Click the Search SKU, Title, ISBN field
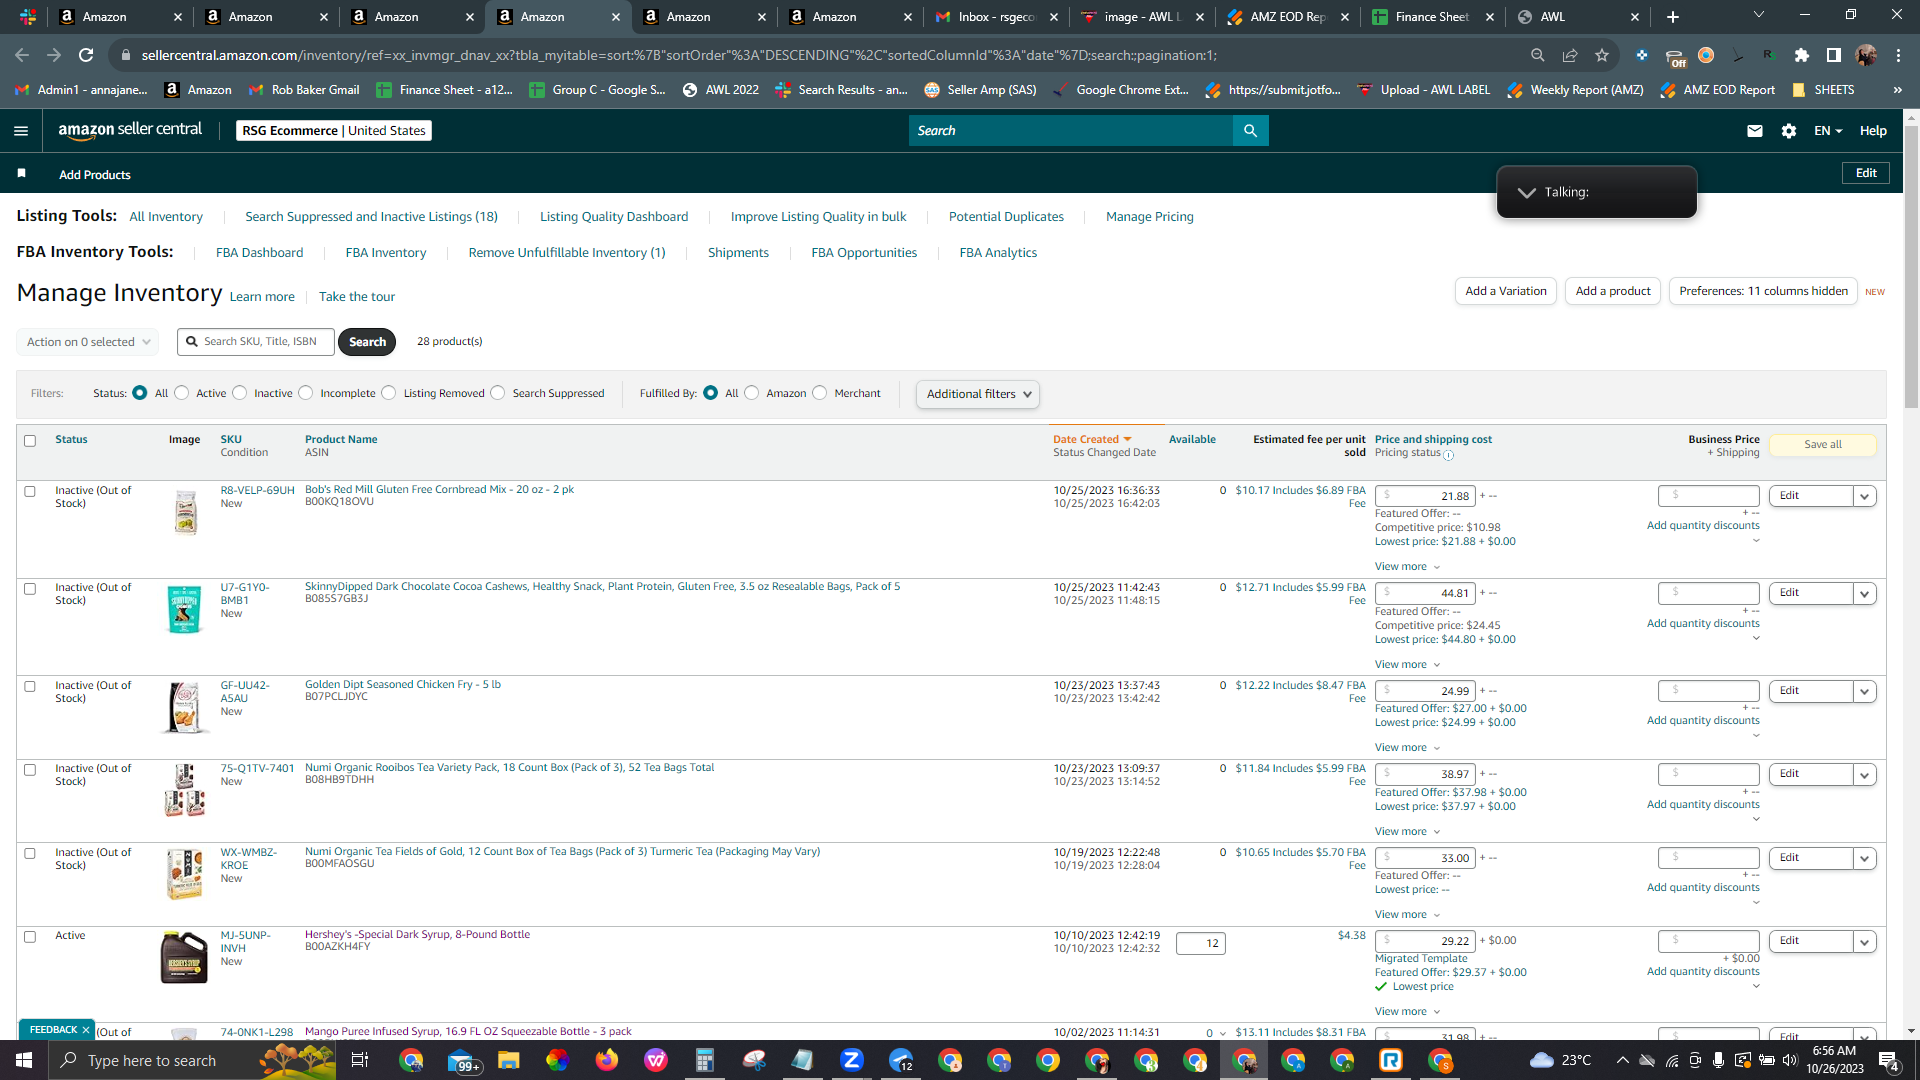Image resolution: width=1920 pixels, height=1080 pixels. point(256,342)
